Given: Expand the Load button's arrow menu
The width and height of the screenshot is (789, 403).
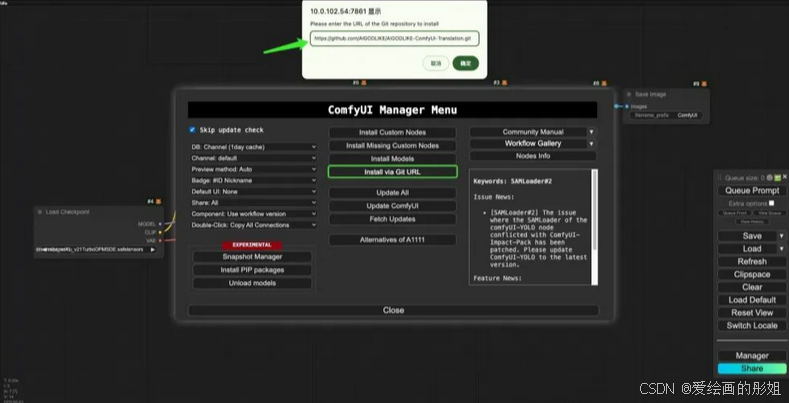Looking at the screenshot, I should [781, 249].
